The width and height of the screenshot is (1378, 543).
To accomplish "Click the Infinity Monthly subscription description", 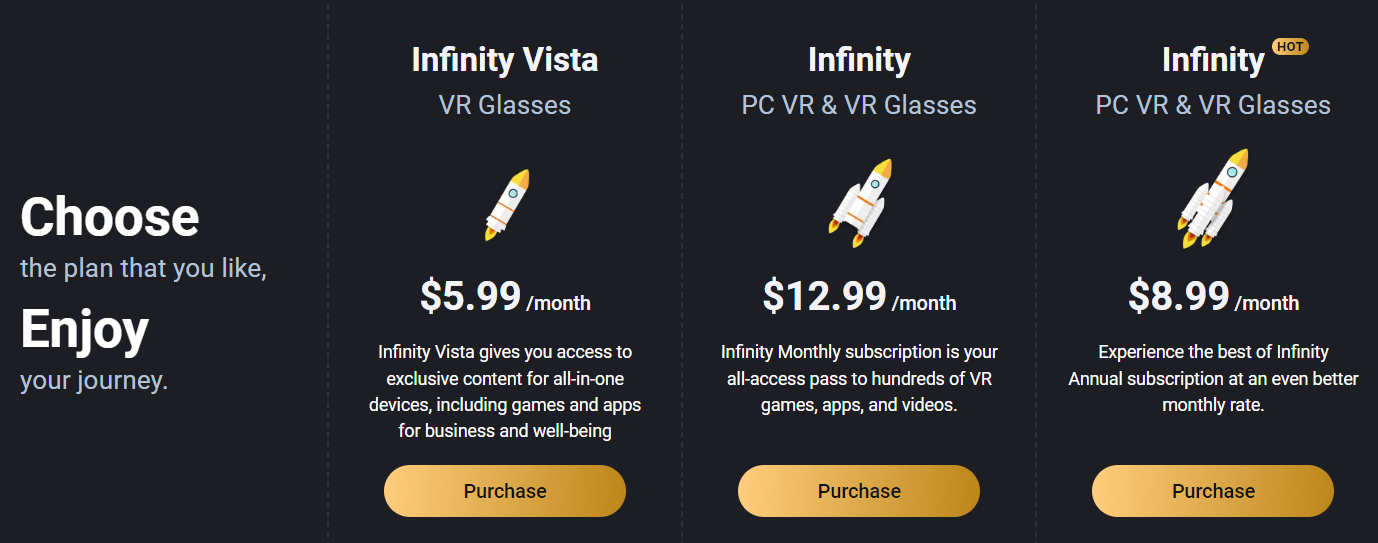I will pyautogui.click(x=859, y=378).
